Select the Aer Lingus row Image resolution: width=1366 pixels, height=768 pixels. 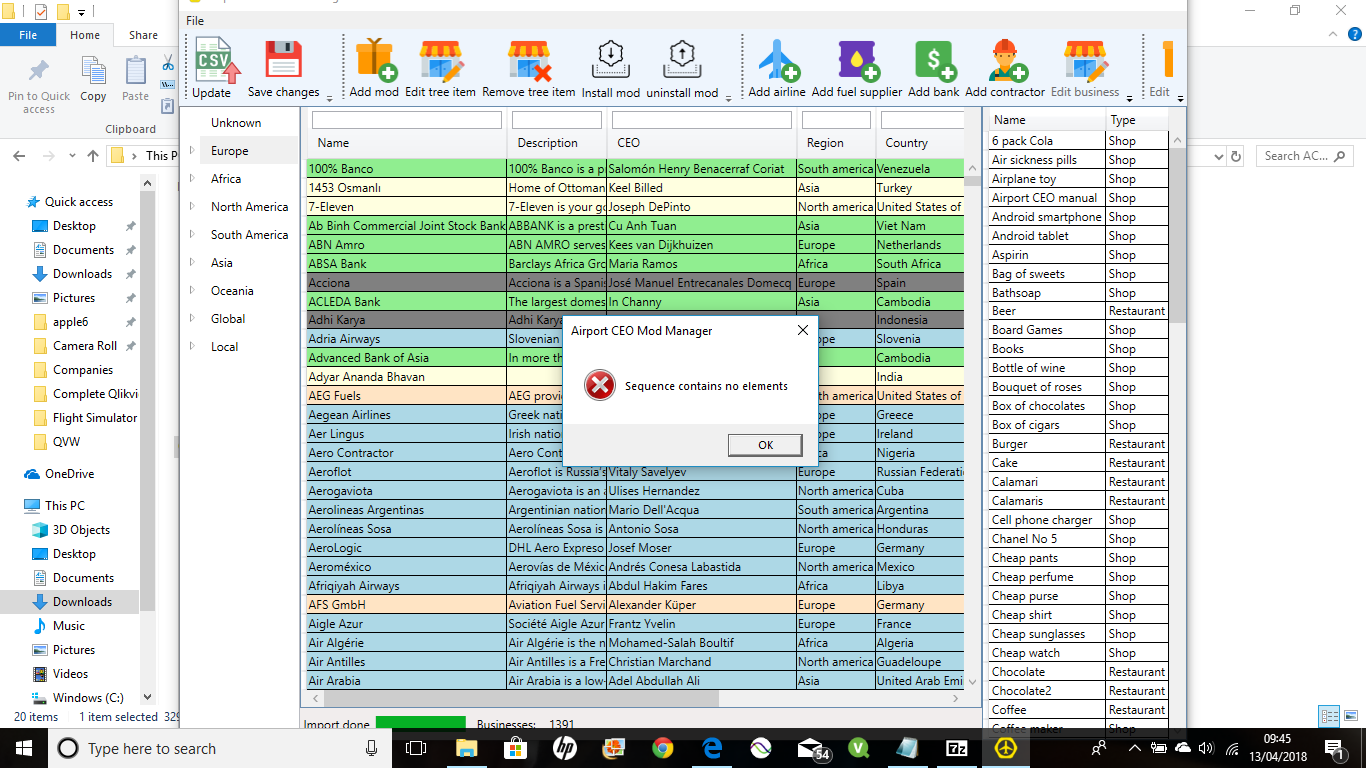click(x=635, y=434)
